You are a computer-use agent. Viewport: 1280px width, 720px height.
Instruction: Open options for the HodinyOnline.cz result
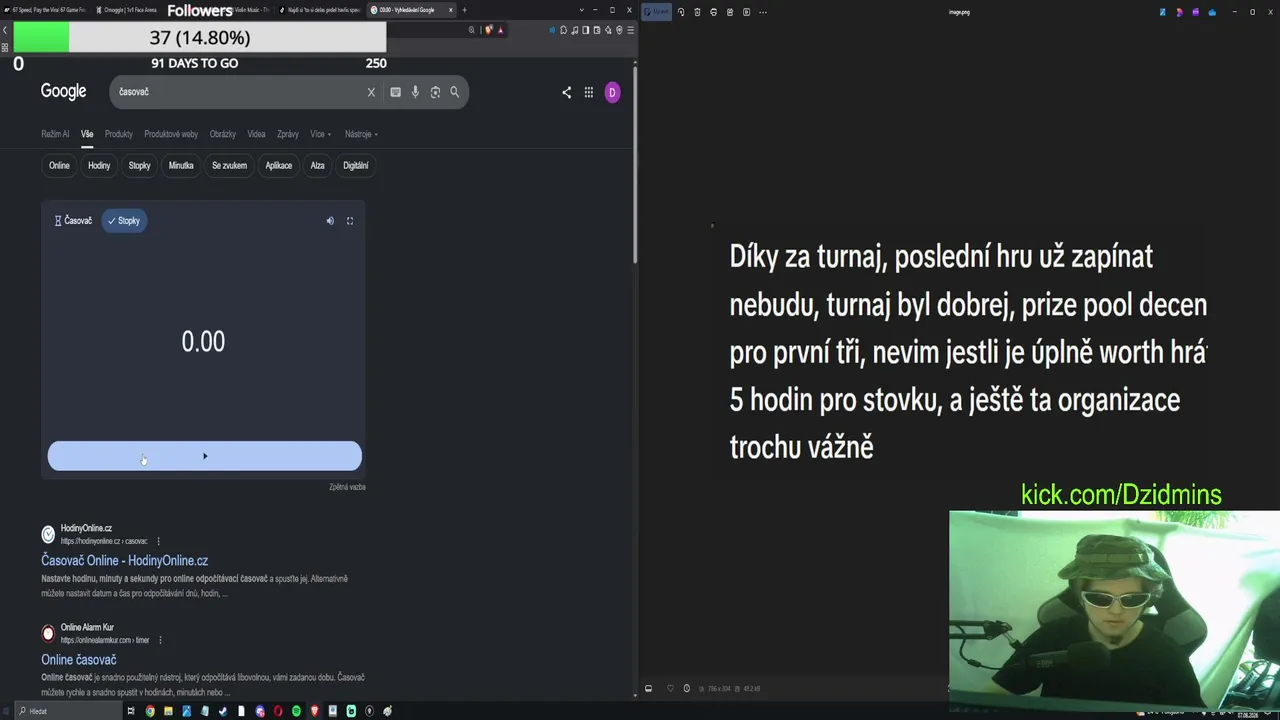tap(158, 541)
